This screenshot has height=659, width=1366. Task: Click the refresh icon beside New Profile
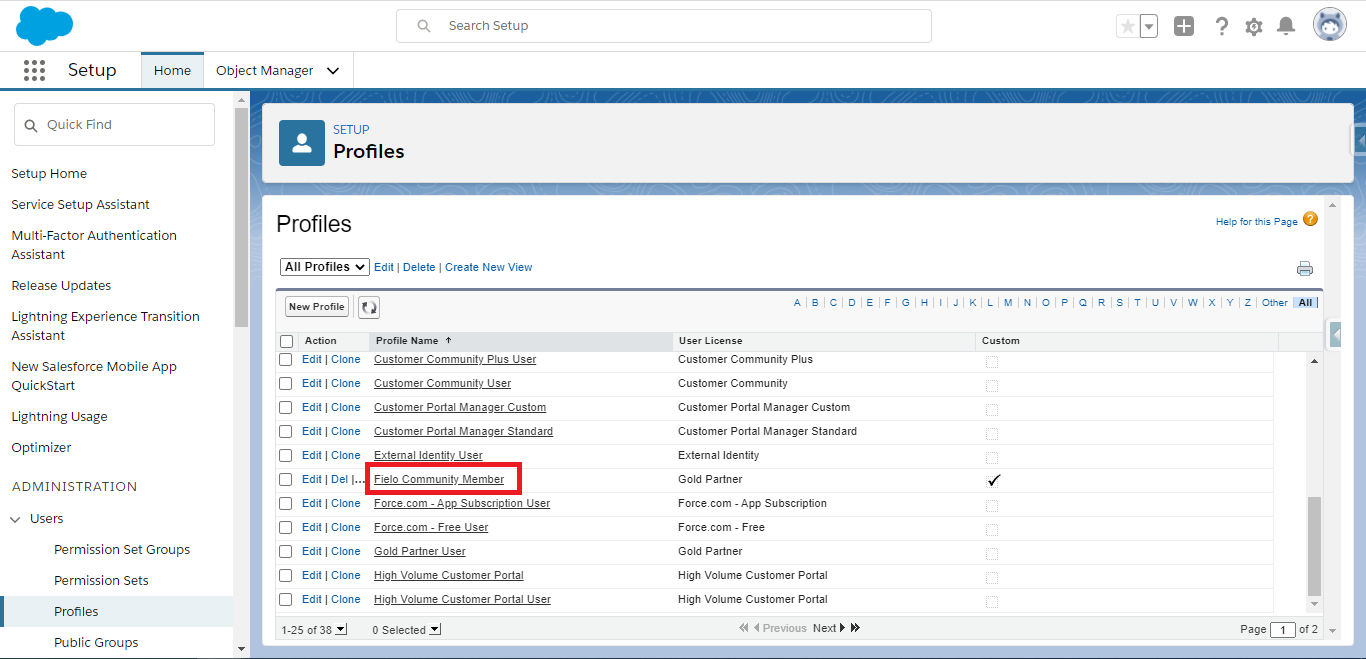(x=368, y=307)
